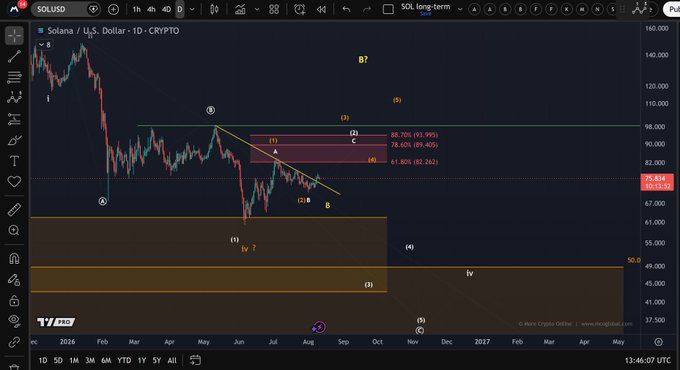
Task: Open the user profile menu avatar
Action: point(15,9)
